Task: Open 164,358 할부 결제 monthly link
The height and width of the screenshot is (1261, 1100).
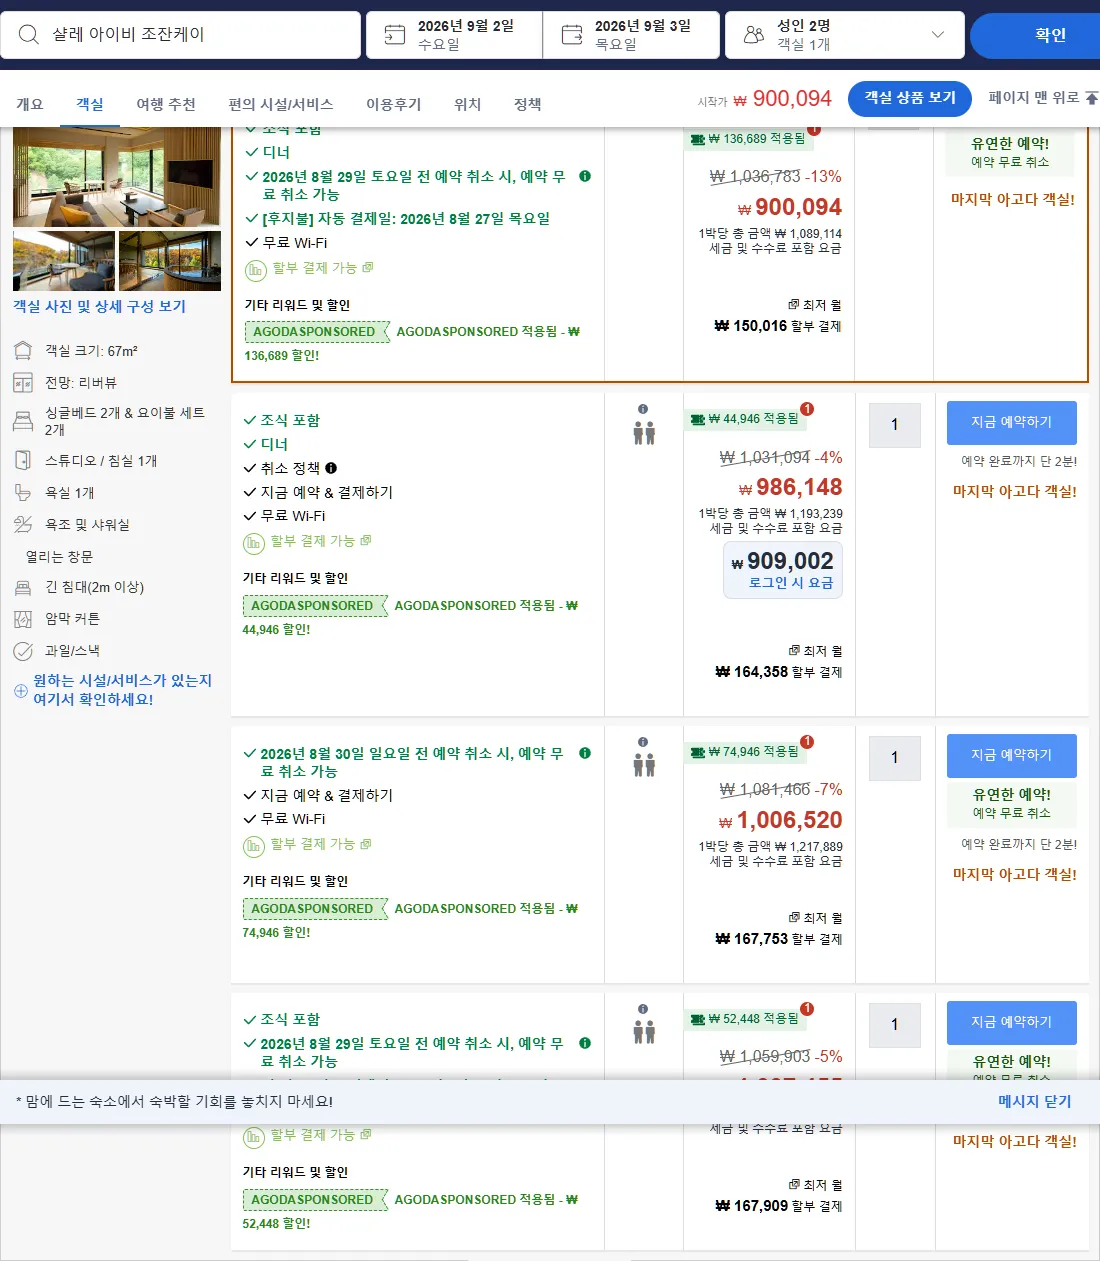Action: coord(779,672)
